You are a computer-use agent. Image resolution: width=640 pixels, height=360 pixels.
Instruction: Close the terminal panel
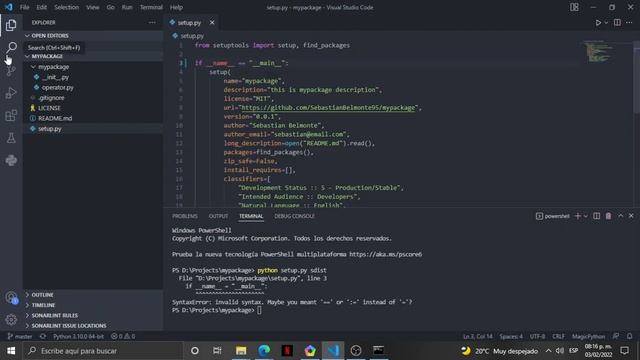tap(631, 216)
